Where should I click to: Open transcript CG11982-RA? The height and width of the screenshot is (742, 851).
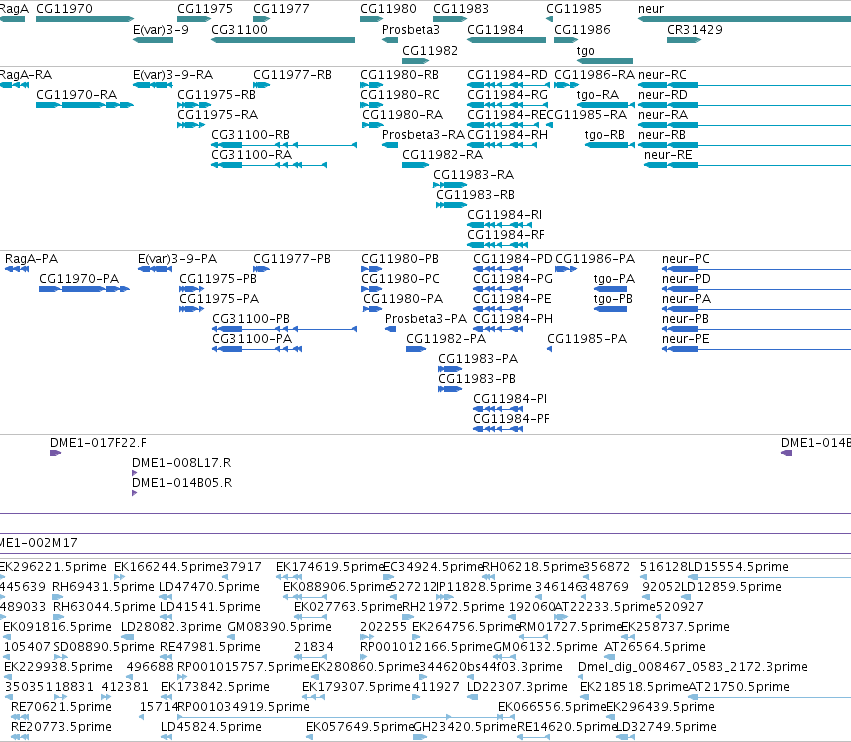click(x=442, y=155)
